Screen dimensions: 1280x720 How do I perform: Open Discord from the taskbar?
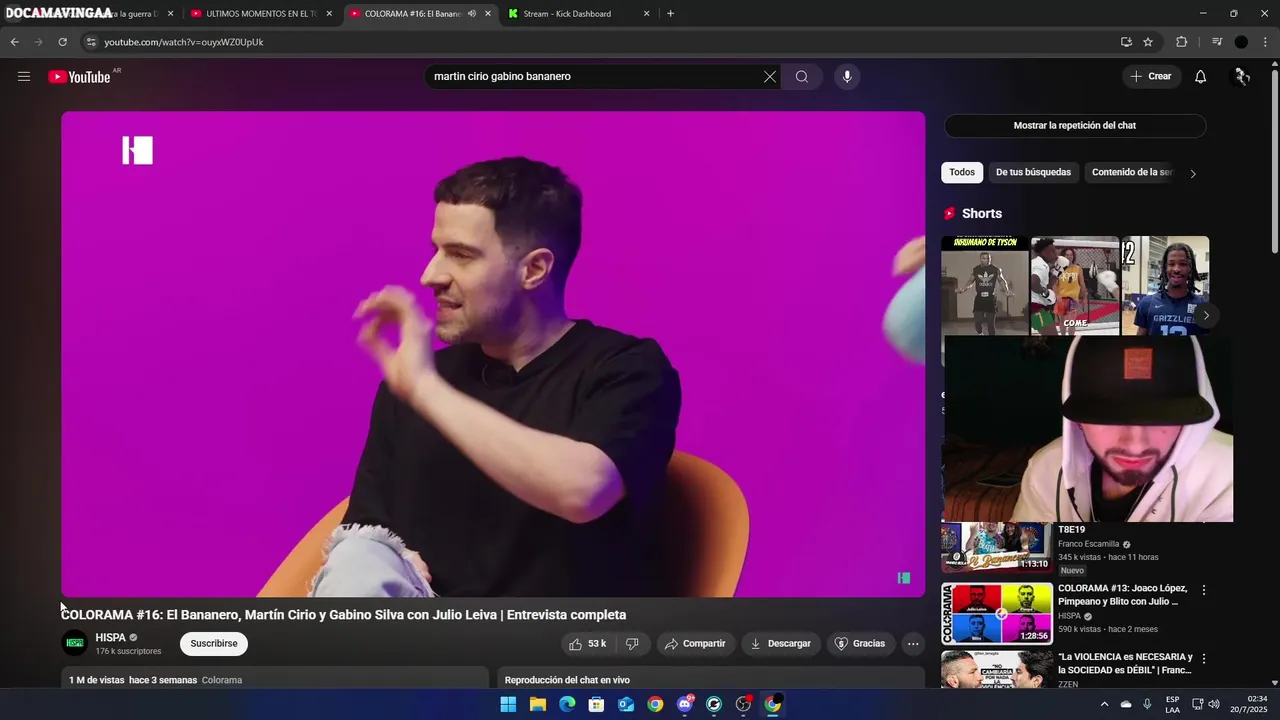coord(685,704)
